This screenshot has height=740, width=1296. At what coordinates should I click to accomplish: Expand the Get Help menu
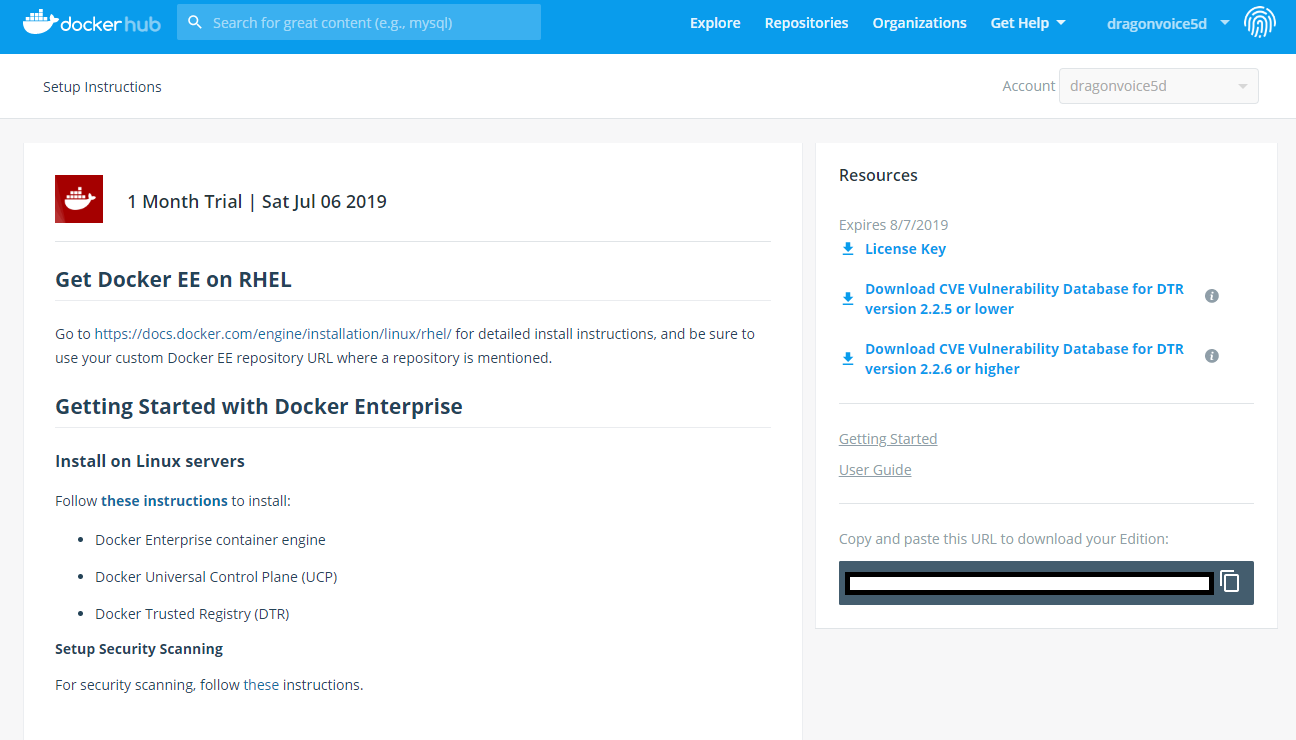click(x=1028, y=23)
